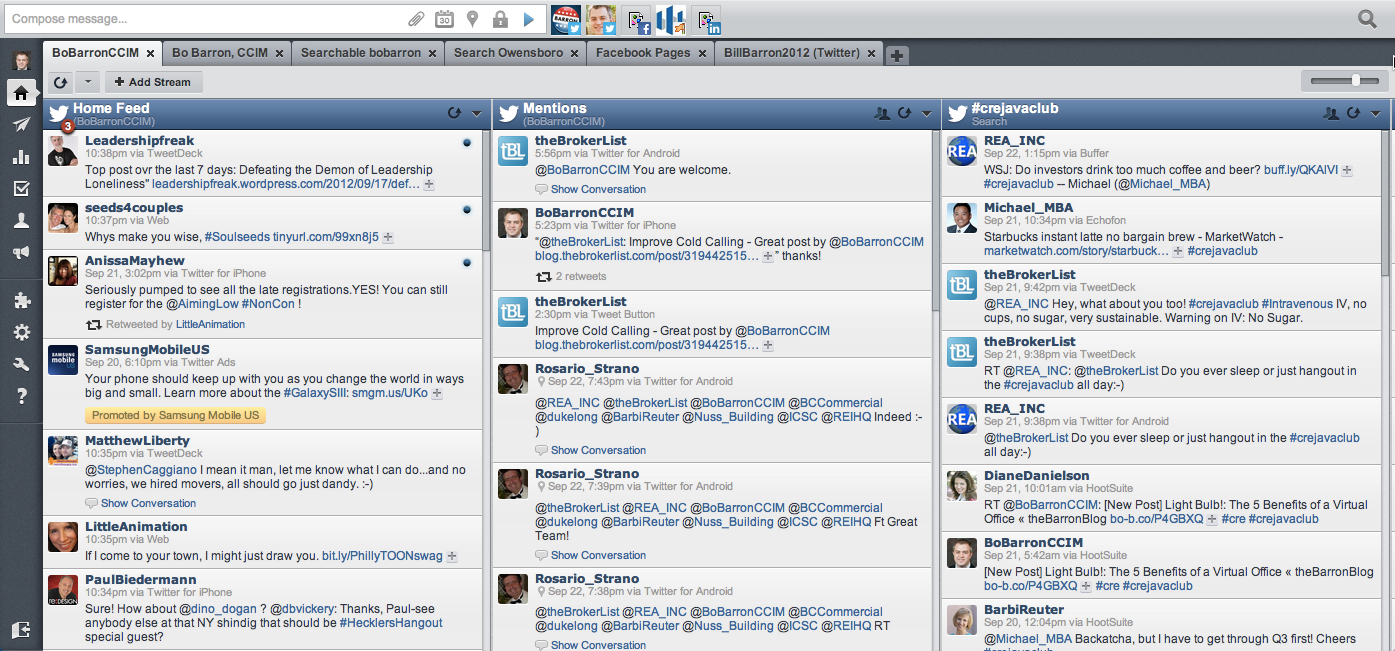1395x651 pixels.
Task: Click the attachment paperclip icon in compose box
Action: point(416,19)
